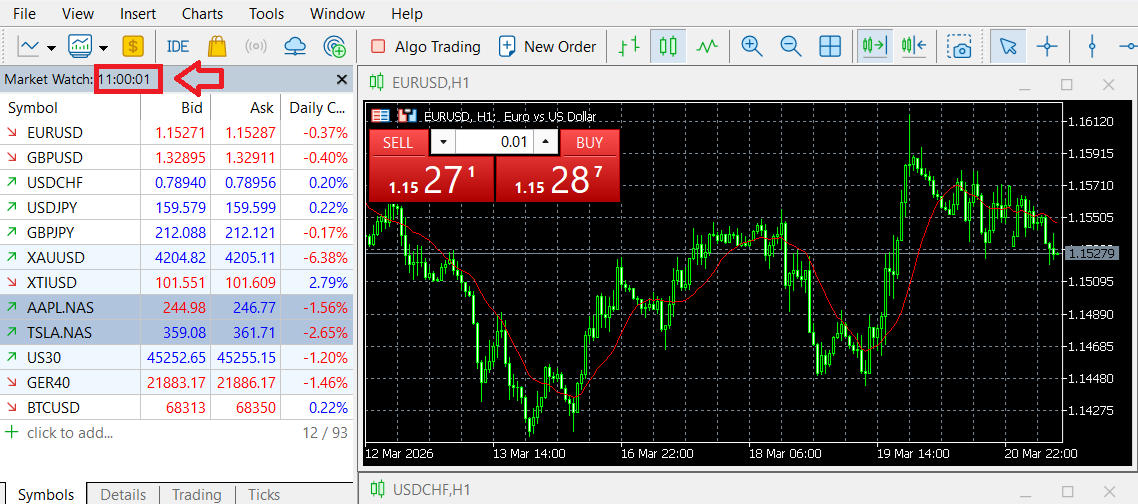The width and height of the screenshot is (1138, 504).
Task: Switch to line chart display
Action: click(707, 46)
